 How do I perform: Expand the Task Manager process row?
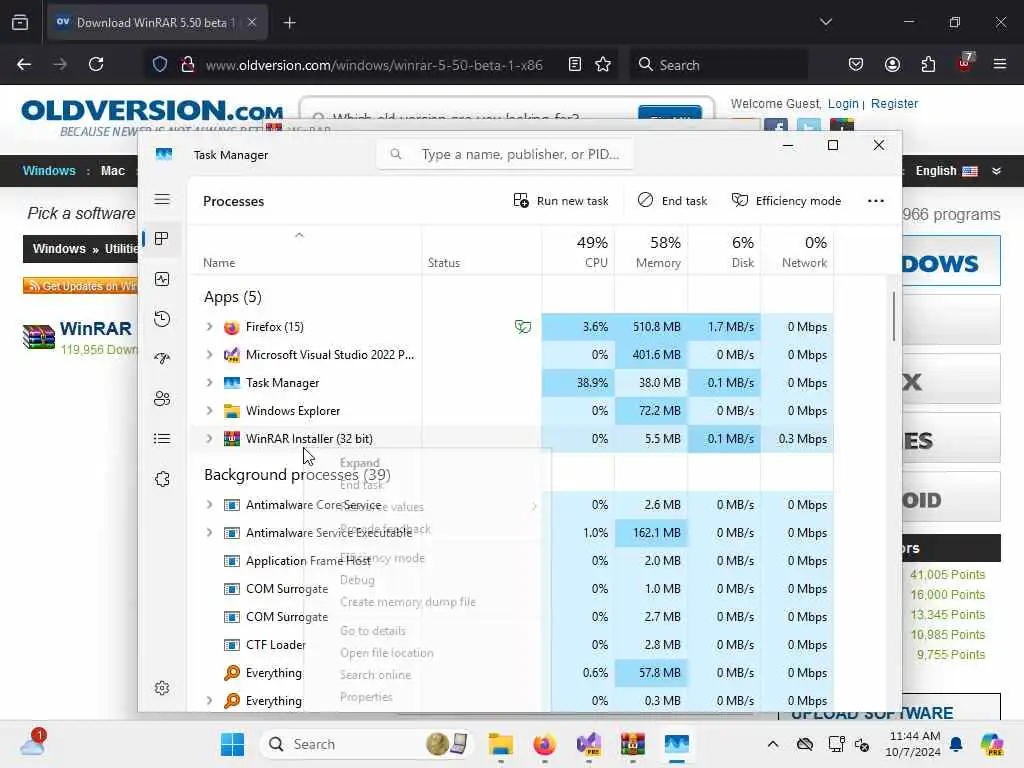coord(209,383)
